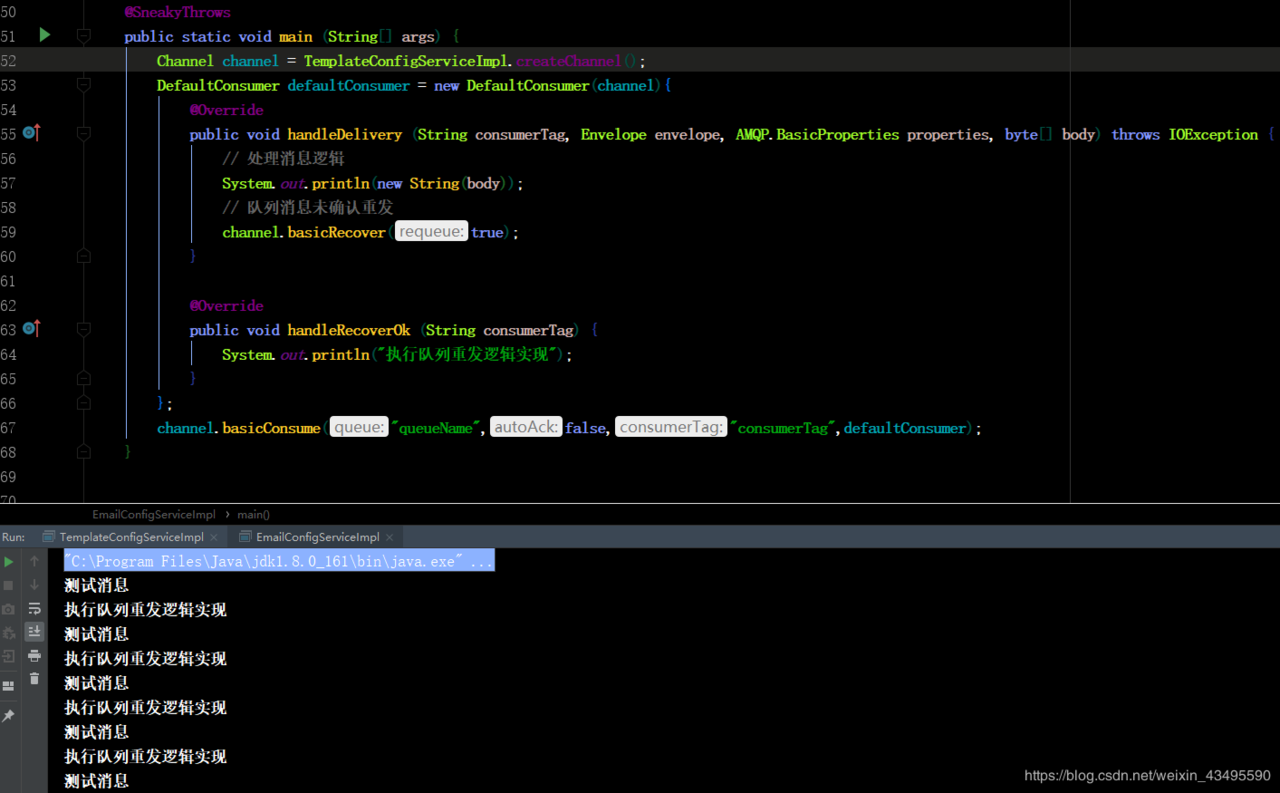Click the TemplateConfigServiceImpl class reference on line 52

point(408,61)
